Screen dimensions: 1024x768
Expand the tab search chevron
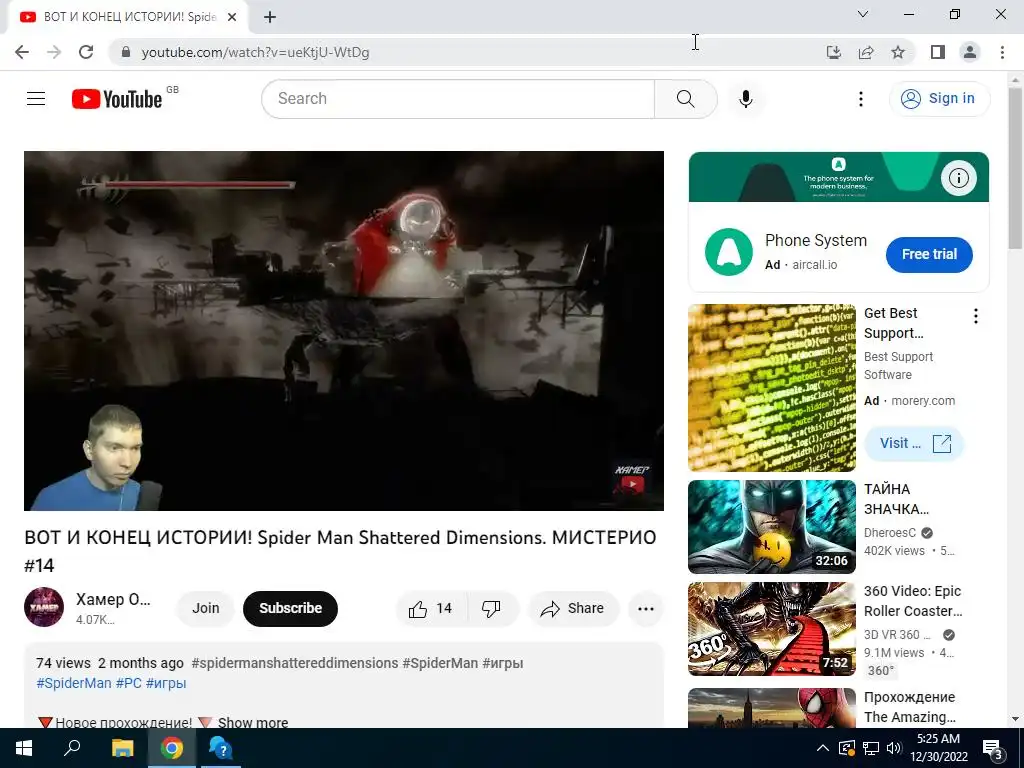[x=863, y=14]
